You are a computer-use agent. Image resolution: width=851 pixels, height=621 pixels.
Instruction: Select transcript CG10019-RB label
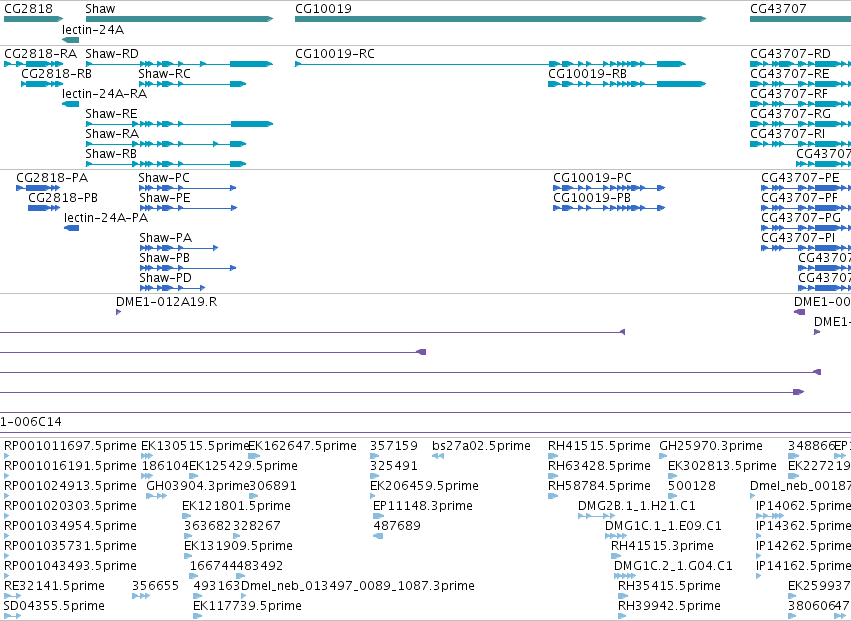[587, 74]
